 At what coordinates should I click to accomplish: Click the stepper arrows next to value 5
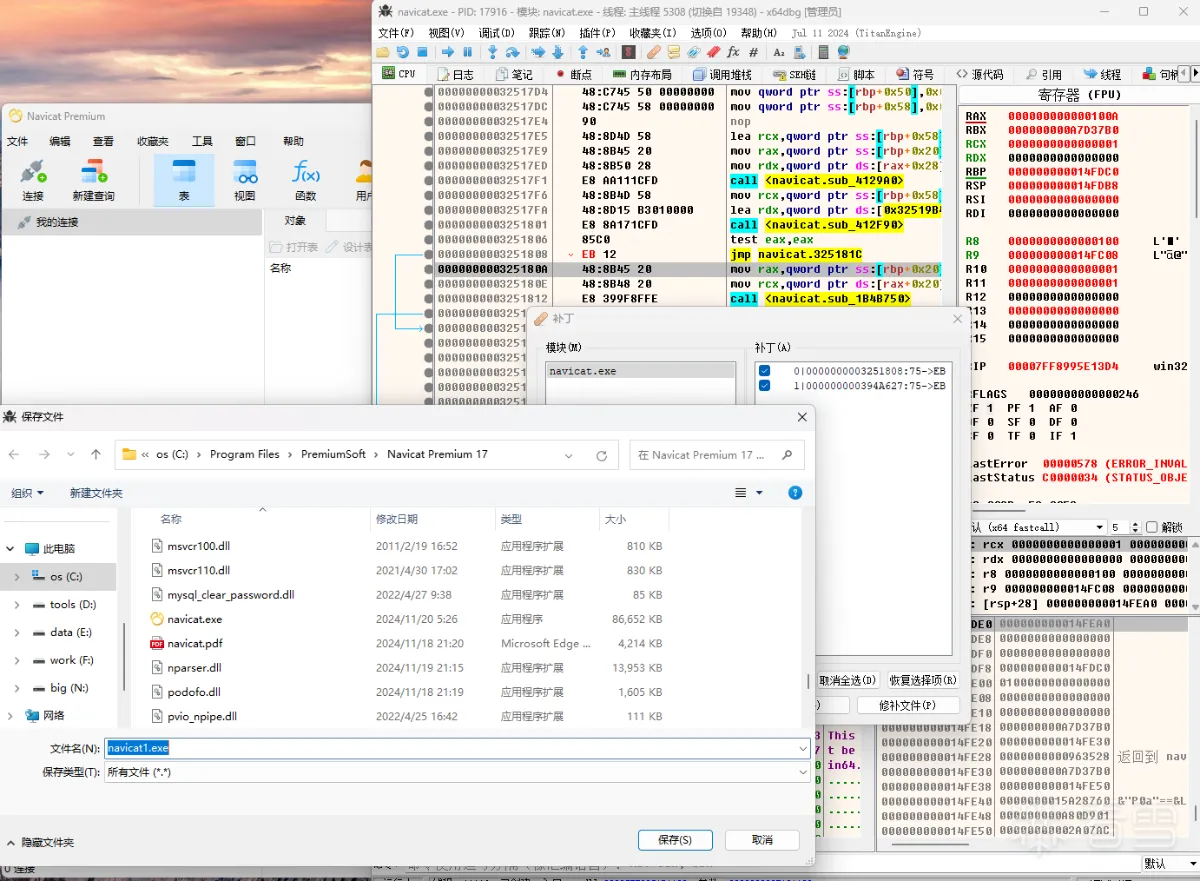coord(1135,527)
